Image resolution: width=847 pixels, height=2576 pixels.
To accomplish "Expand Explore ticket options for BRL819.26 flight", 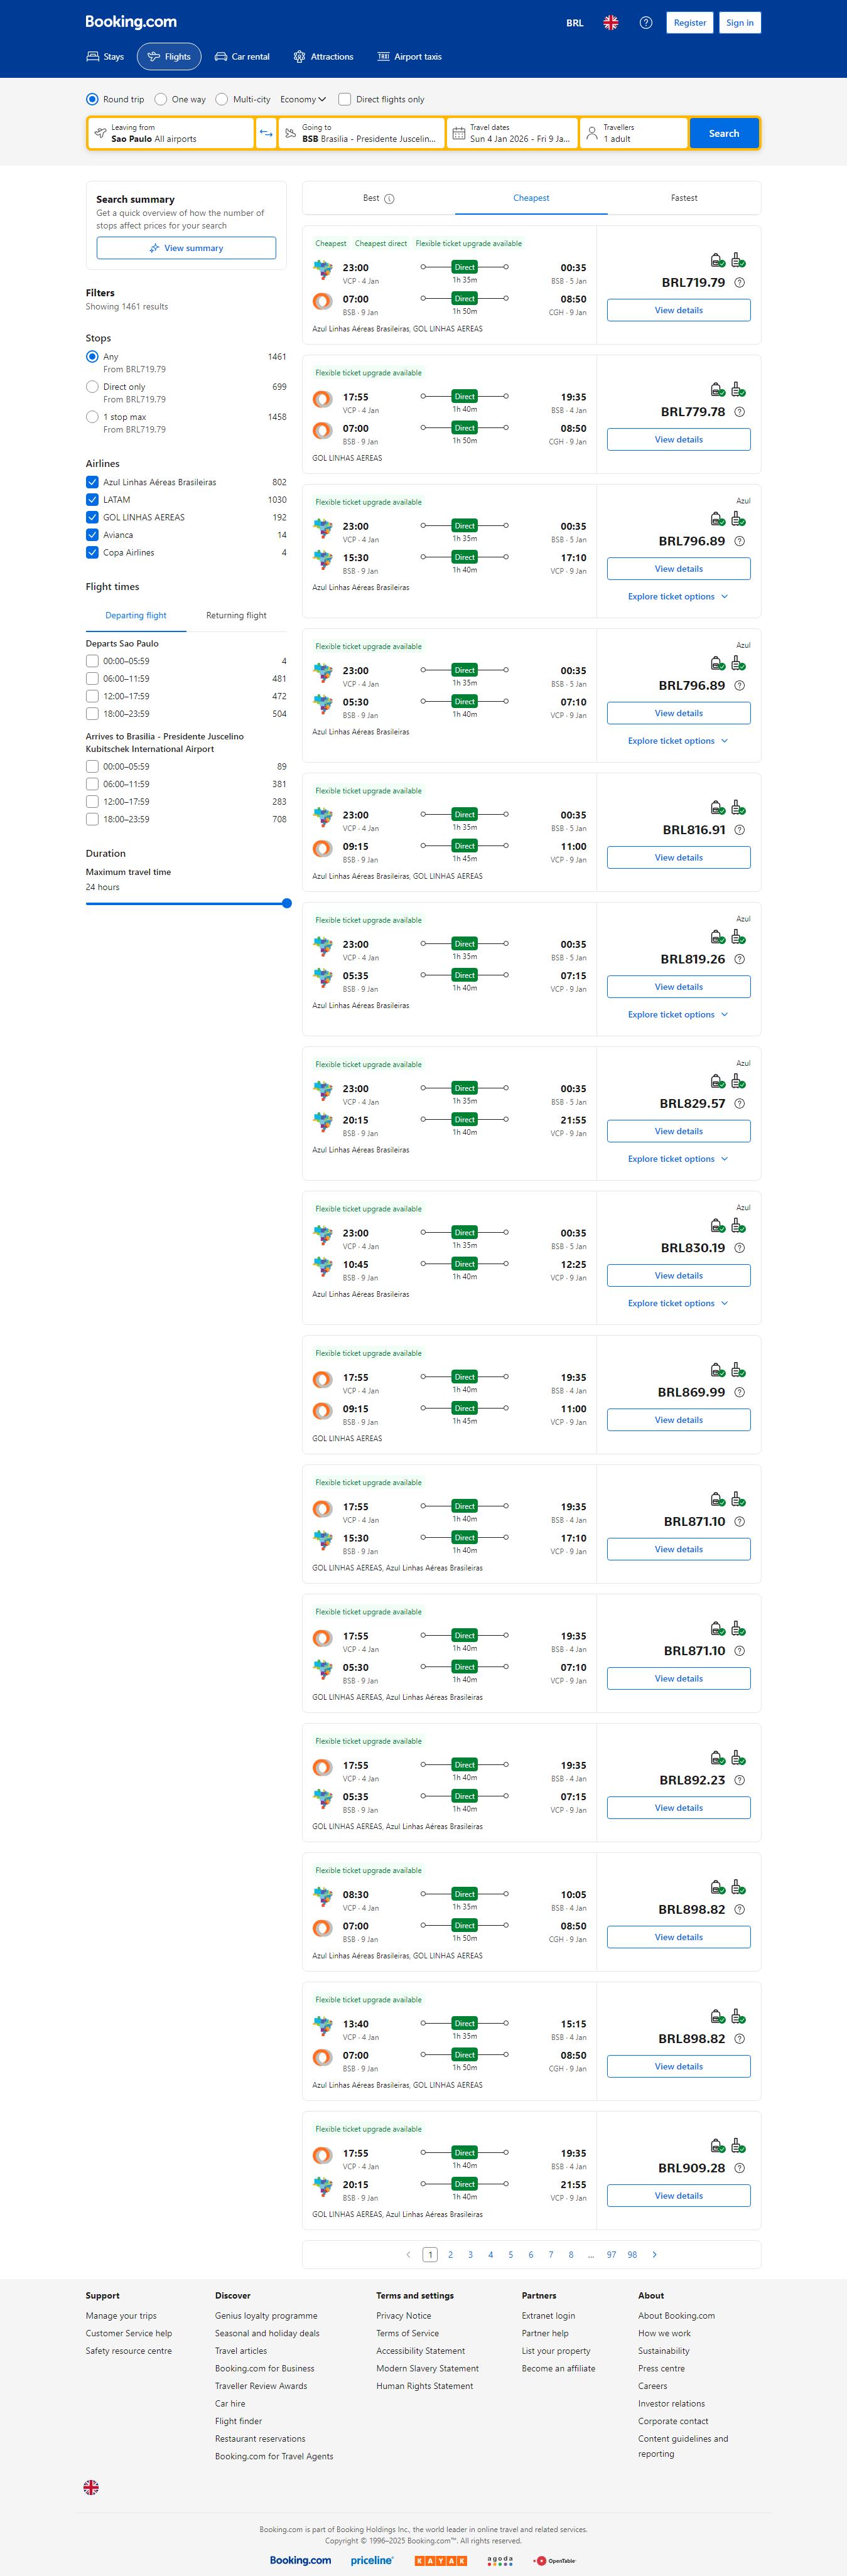I will (x=678, y=1014).
